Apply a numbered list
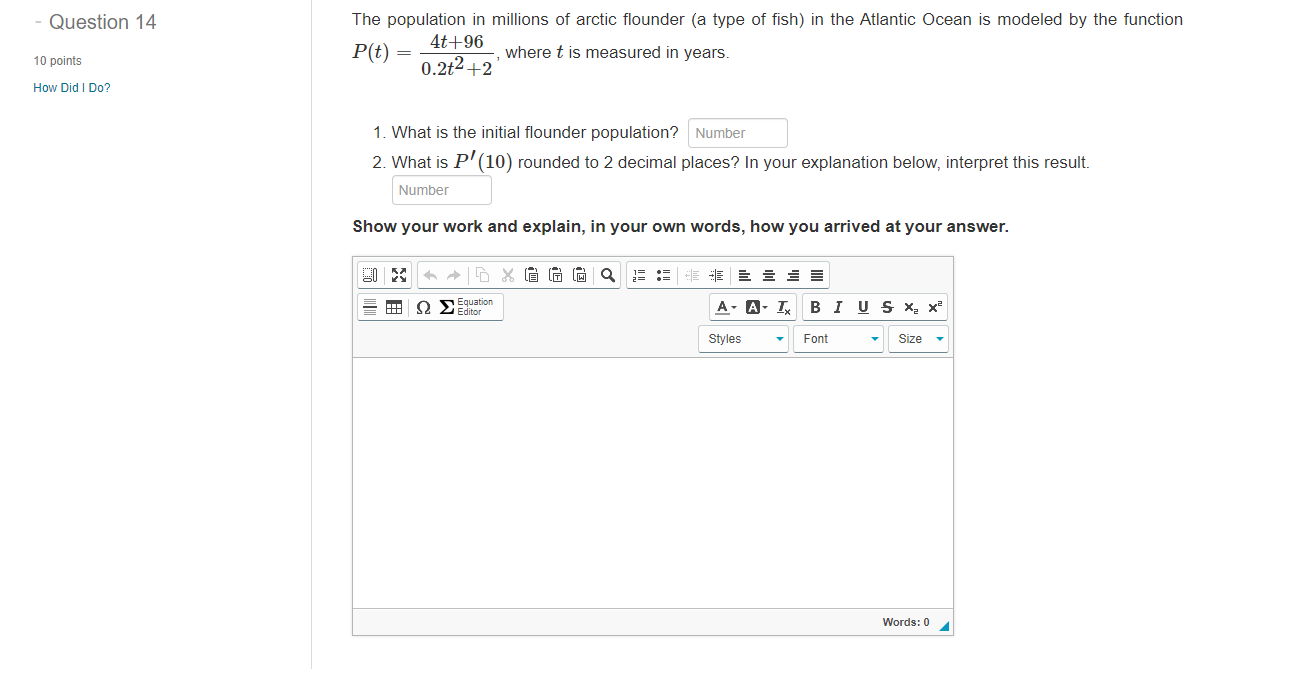This screenshot has width=1301, height=677. [638, 275]
